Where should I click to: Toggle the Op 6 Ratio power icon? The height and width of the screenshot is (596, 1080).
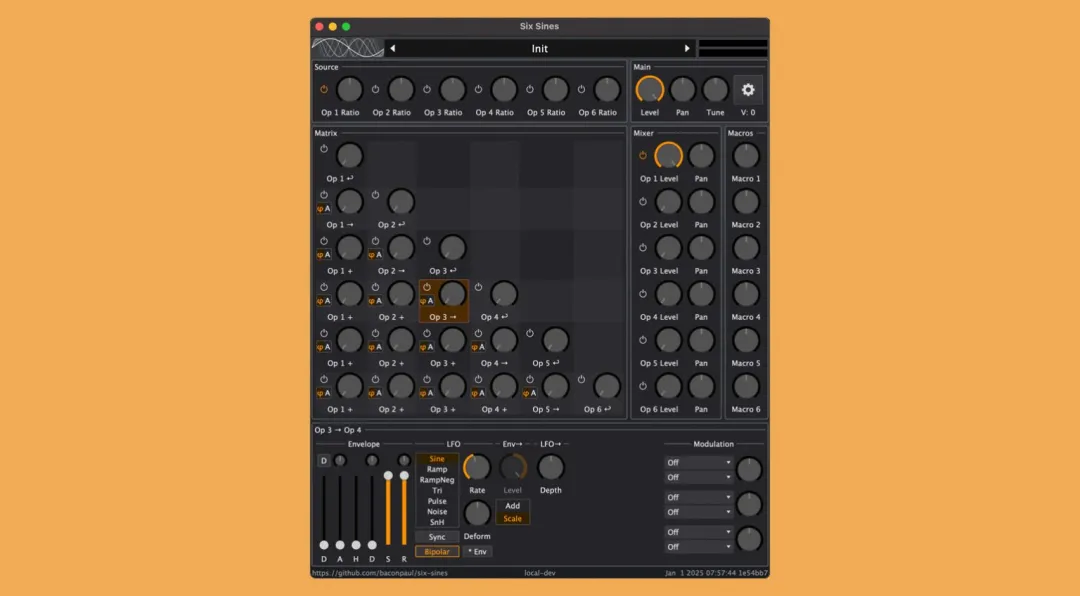tap(581, 89)
